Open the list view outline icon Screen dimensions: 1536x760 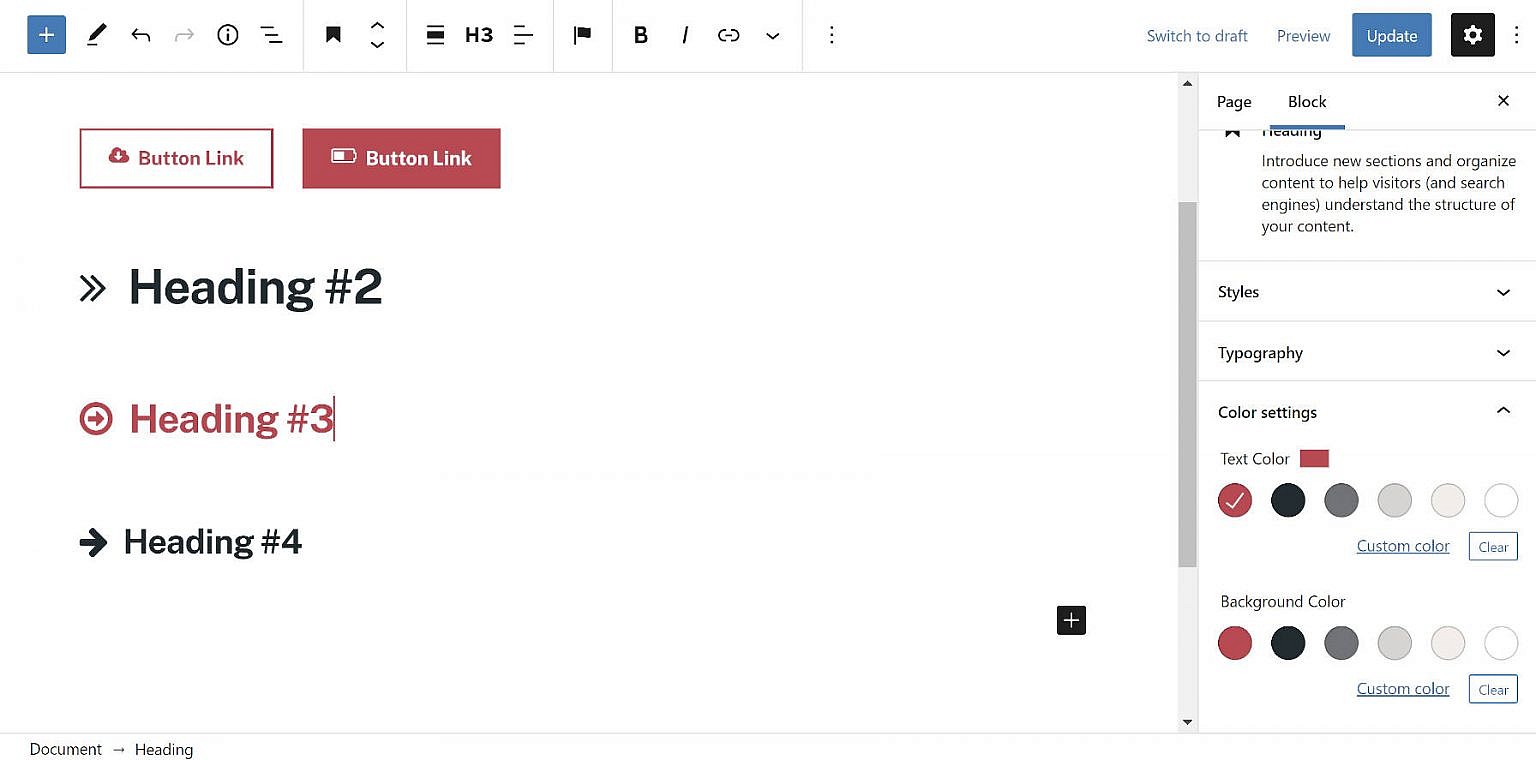[x=272, y=35]
